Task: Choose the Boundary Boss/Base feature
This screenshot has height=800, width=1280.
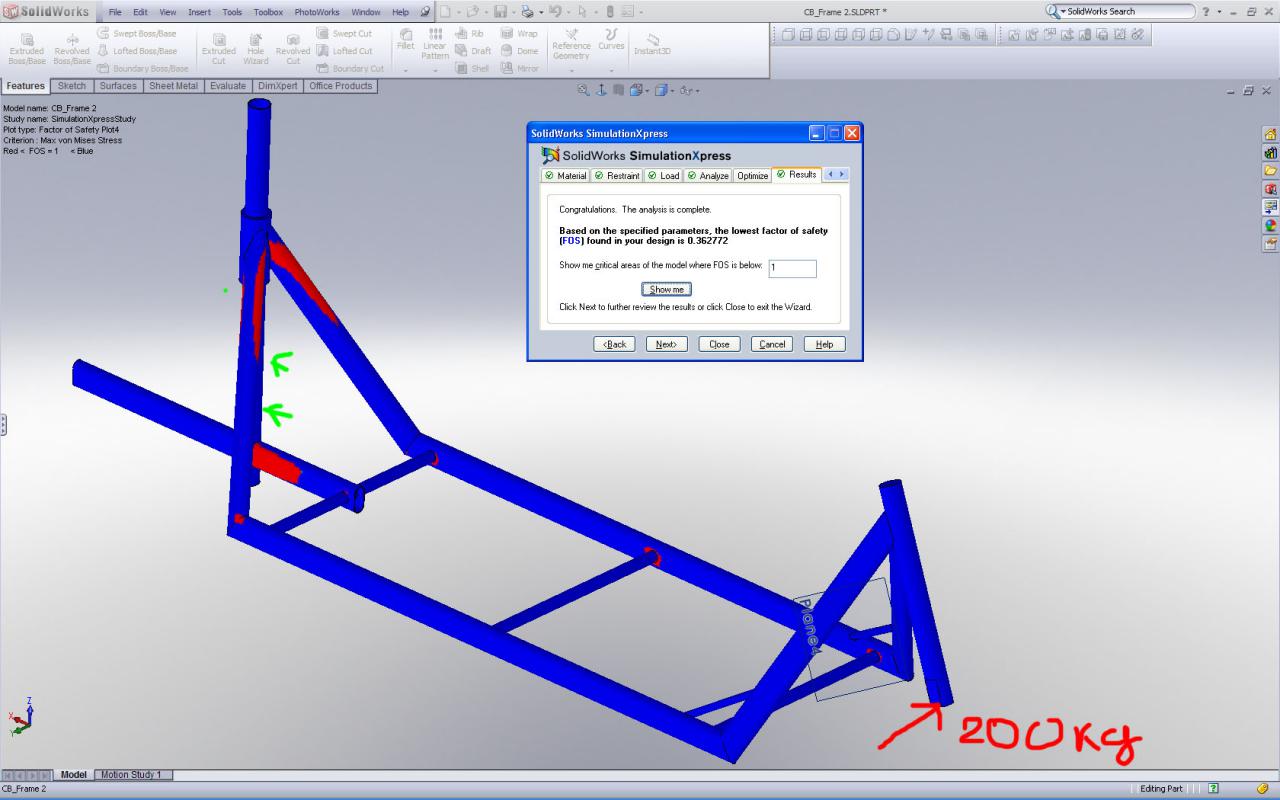Action: [x=142, y=68]
